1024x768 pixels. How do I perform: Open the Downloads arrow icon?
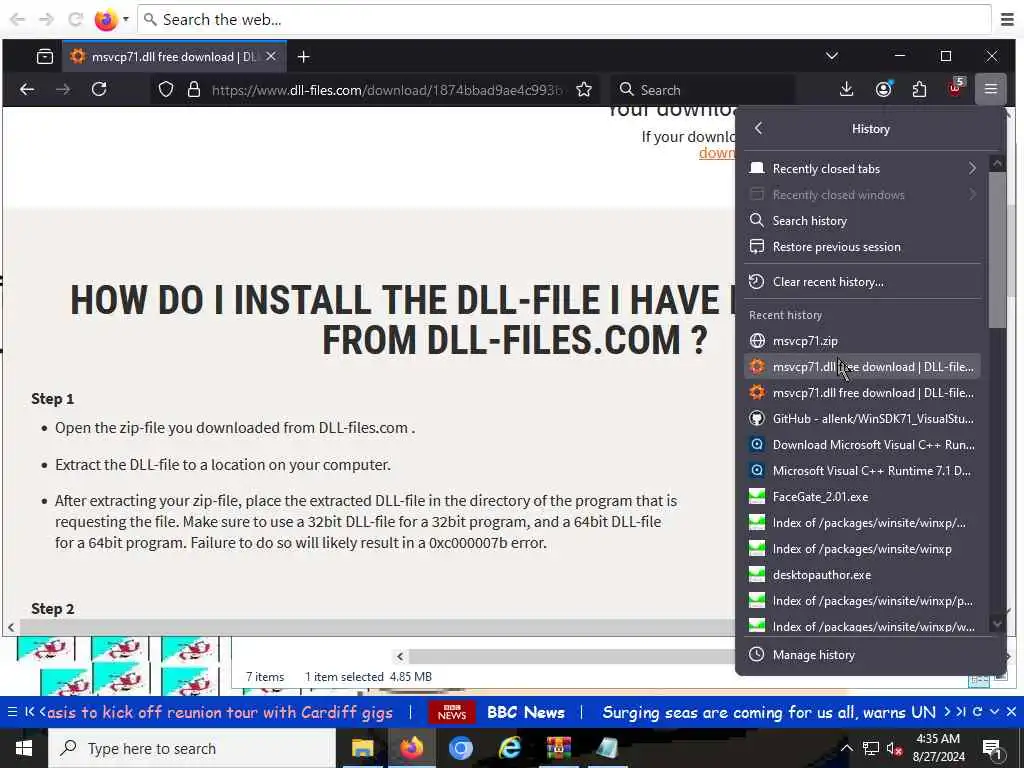click(846, 89)
